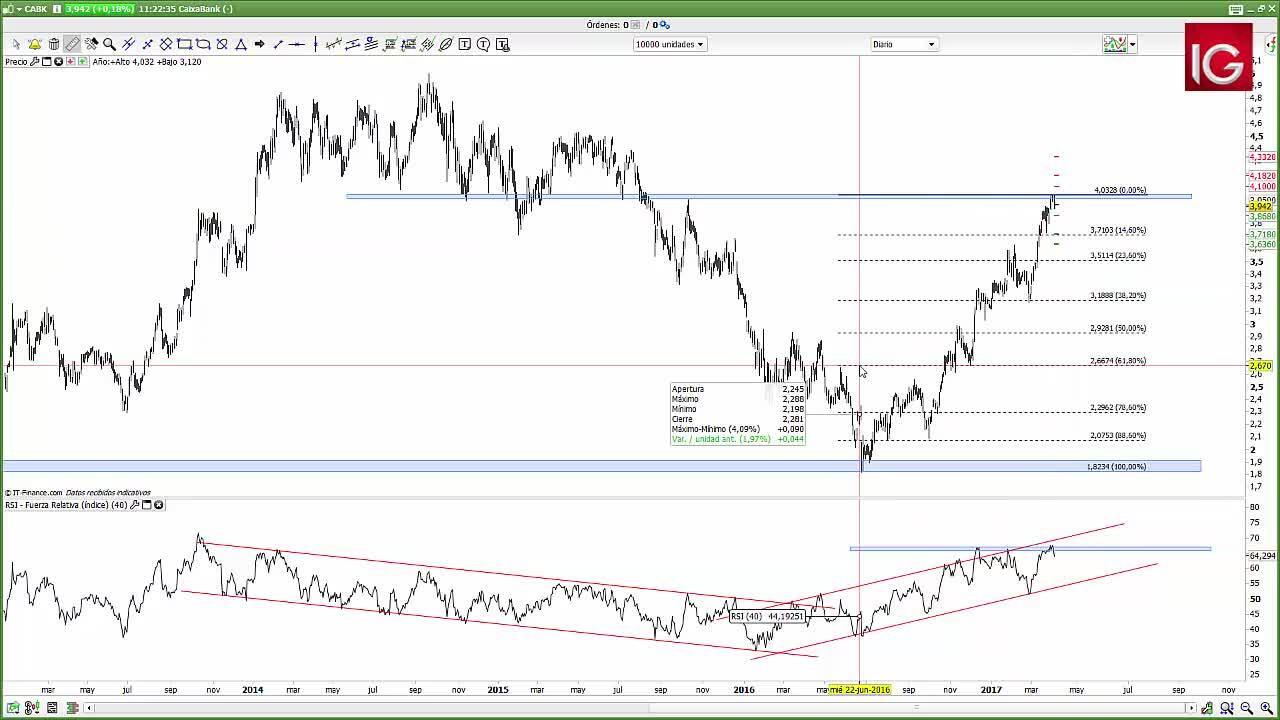Viewport: 1280px width, 720px height.
Task: Click the blue 1,8234 support band
Action: coord(601,466)
